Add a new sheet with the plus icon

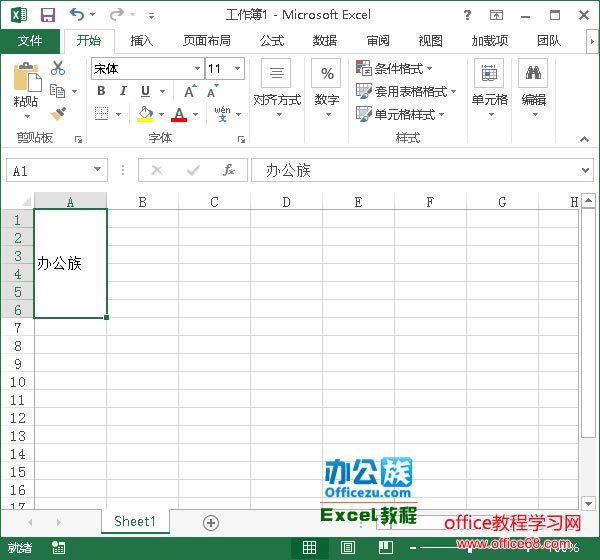[211, 522]
